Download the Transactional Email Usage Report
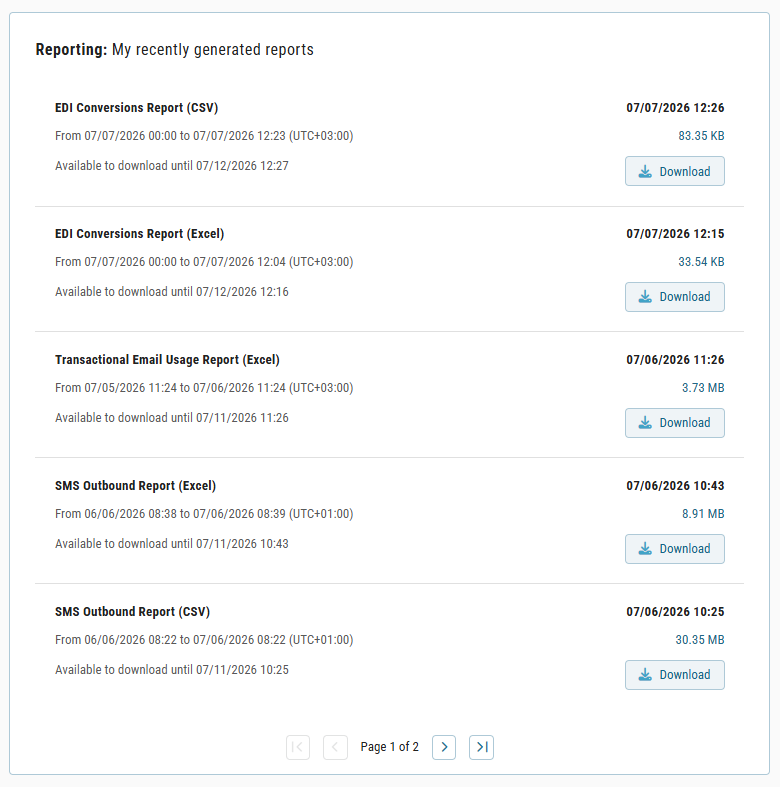780x787 pixels. (675, 423)
